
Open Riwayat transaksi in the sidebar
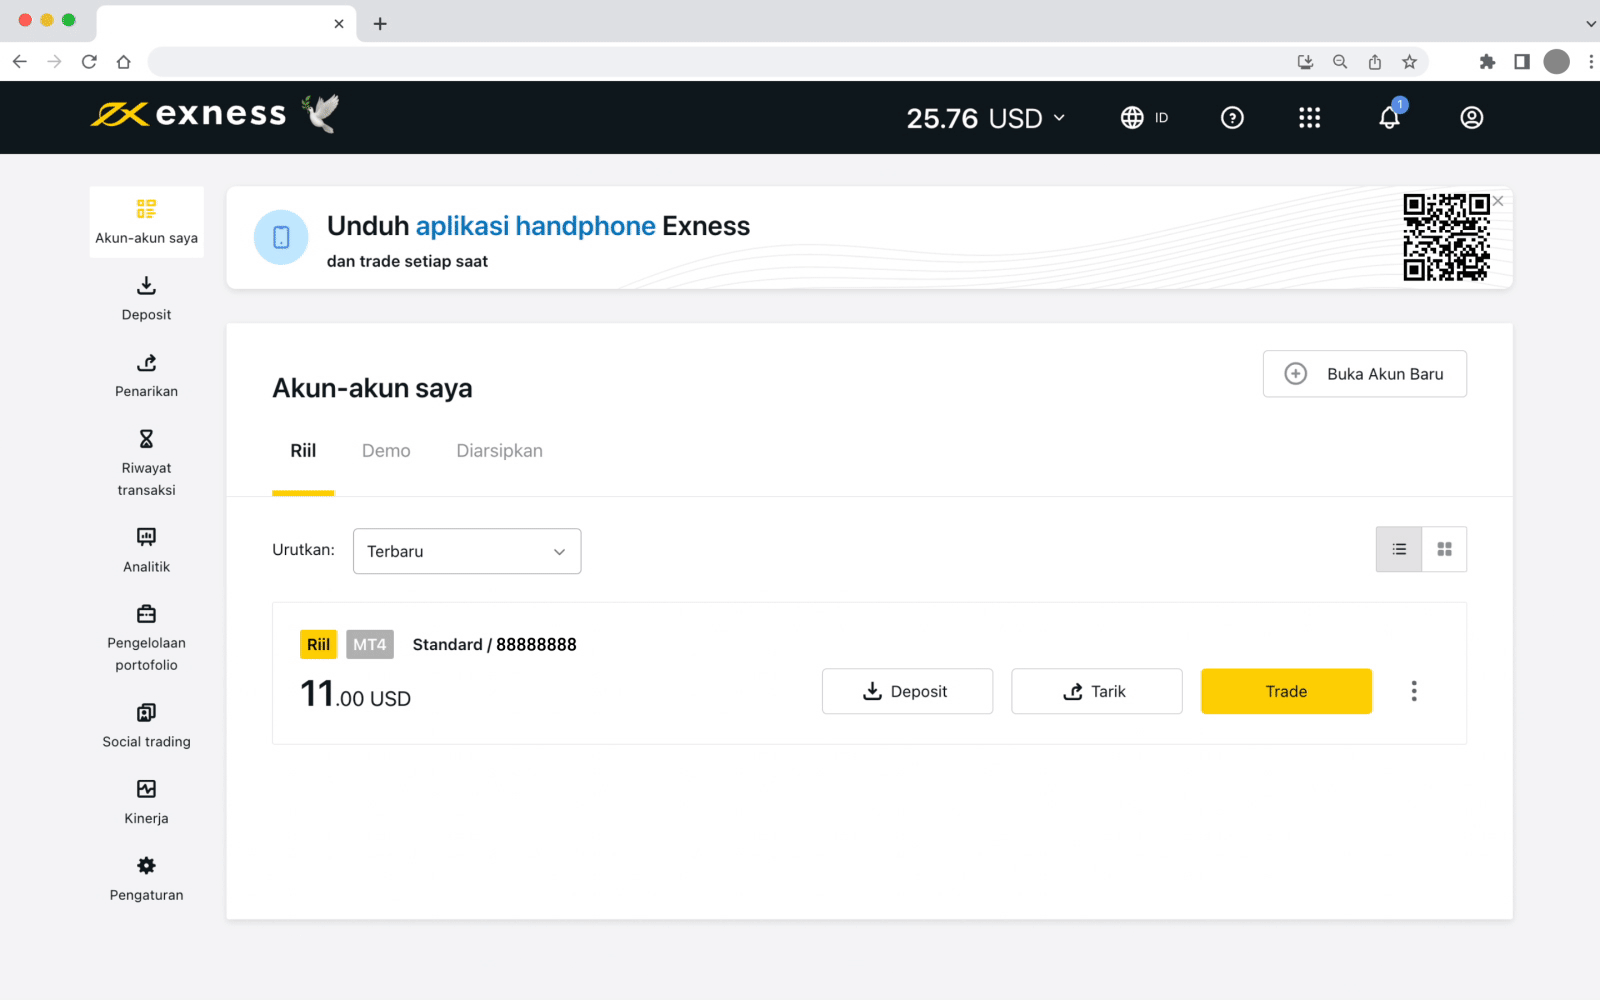pos(146,463)
